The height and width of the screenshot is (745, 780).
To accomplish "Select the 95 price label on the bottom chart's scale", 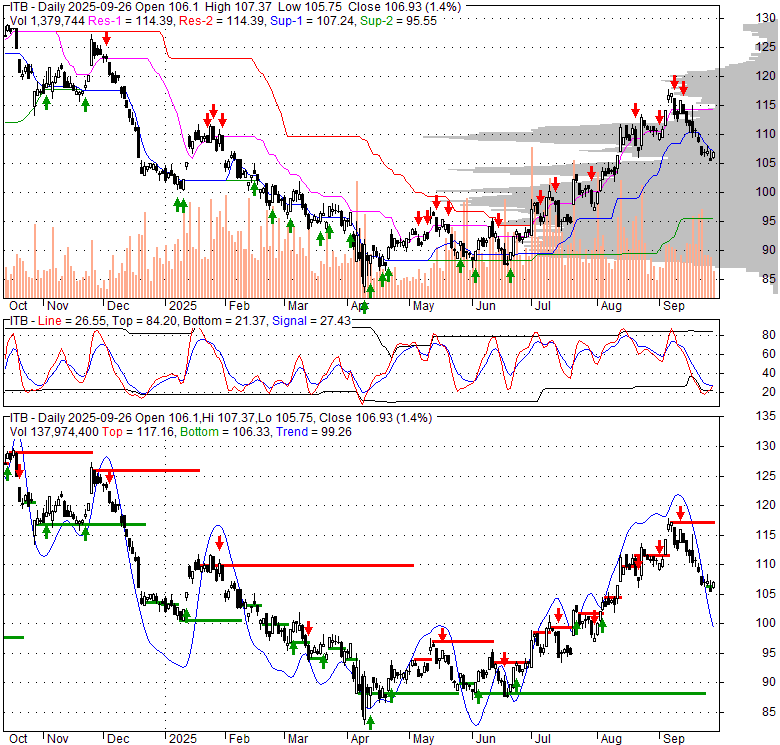I will (x=769, y=652).
